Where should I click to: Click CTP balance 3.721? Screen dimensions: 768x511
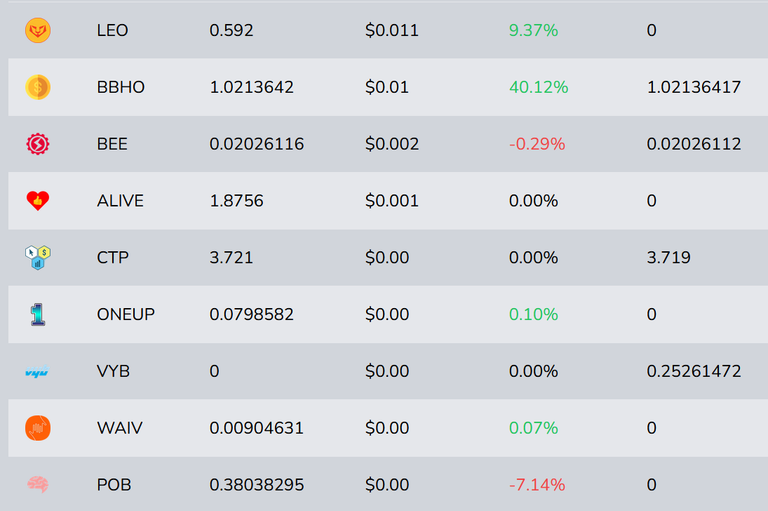tap(231, 258)
